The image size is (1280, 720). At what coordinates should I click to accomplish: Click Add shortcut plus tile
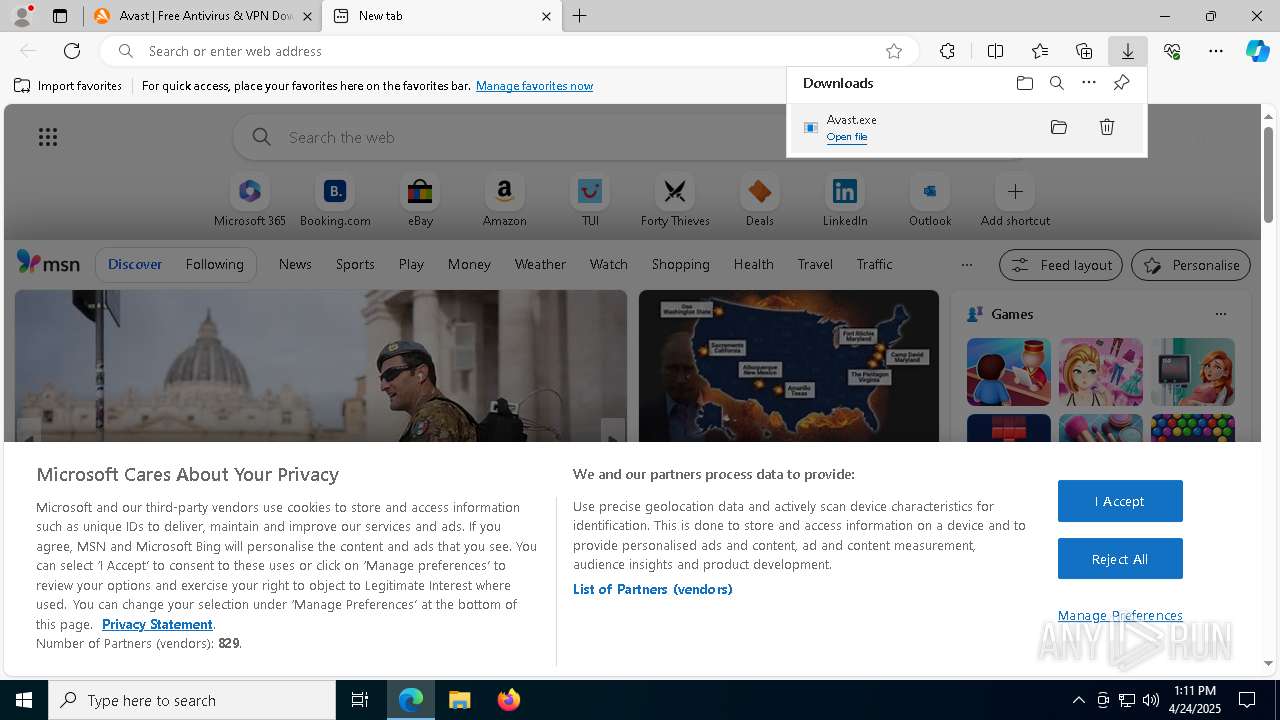[1015, 200]
